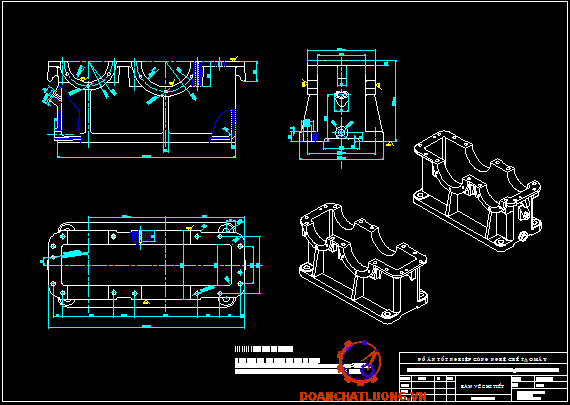Click the title text "ĐỒ ÁN TỐT NGHIỆP CÔNG NGHỆ CHẾ TẠO MÁY"
The image size is (570, 405).
482,359
